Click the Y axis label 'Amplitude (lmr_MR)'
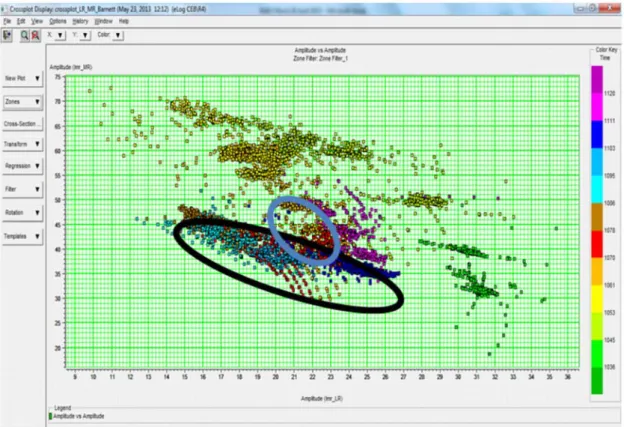The image size is (624, 427). 71,67
